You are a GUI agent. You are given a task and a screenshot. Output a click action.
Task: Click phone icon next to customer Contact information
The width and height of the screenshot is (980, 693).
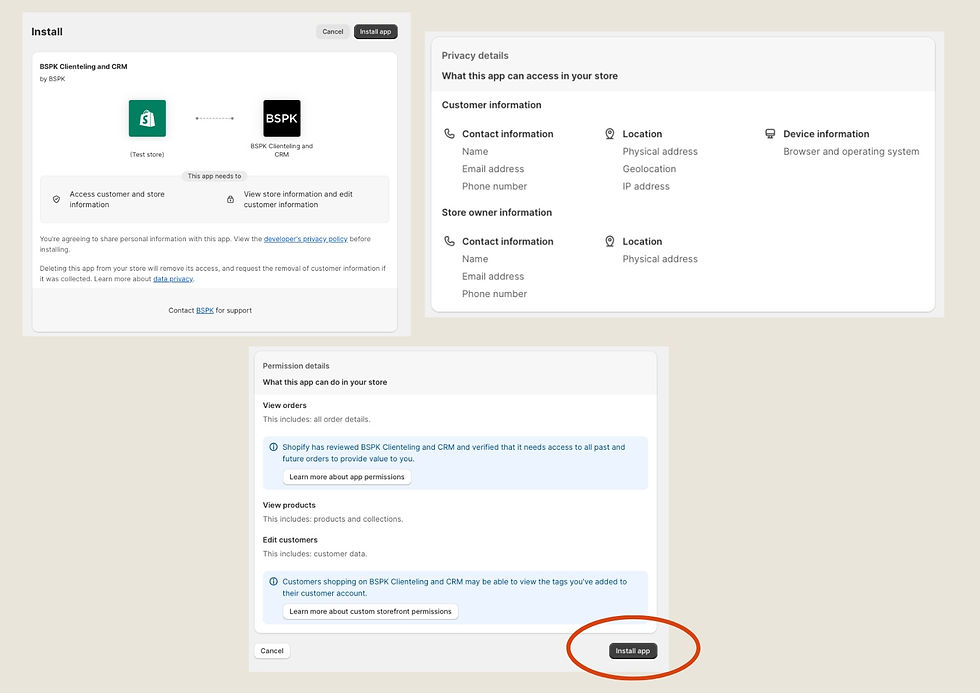(449, 134)
